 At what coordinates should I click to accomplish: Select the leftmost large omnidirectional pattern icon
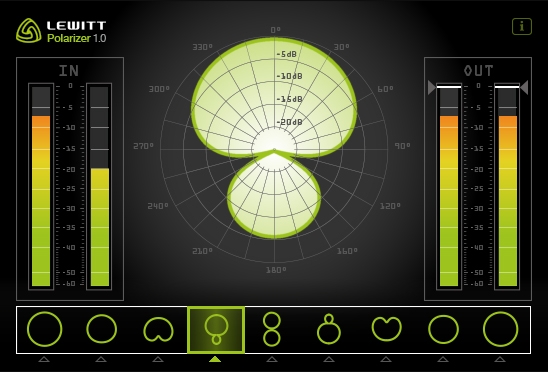[x=44, y=329]
